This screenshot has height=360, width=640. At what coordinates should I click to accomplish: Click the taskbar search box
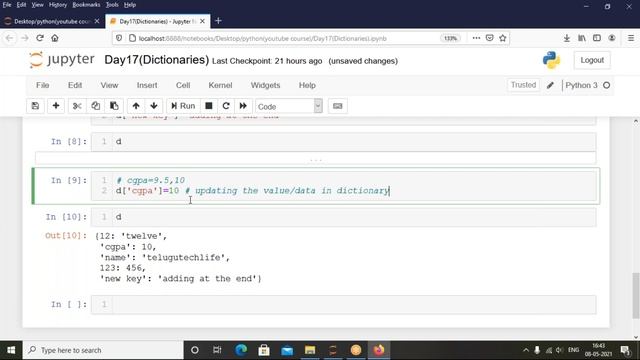click(x=103, y=350)
